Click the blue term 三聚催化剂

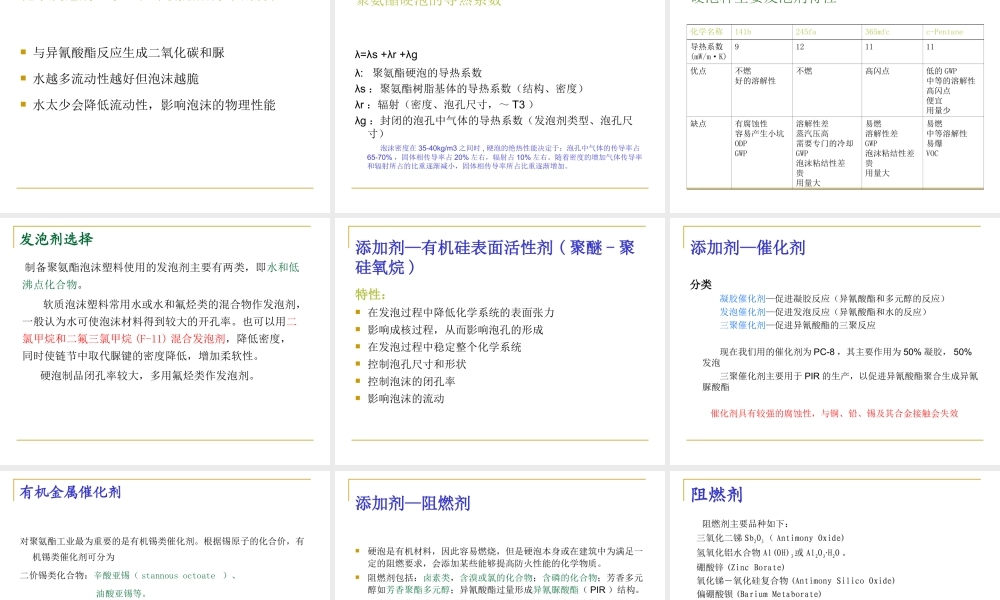tap(742, 325)
